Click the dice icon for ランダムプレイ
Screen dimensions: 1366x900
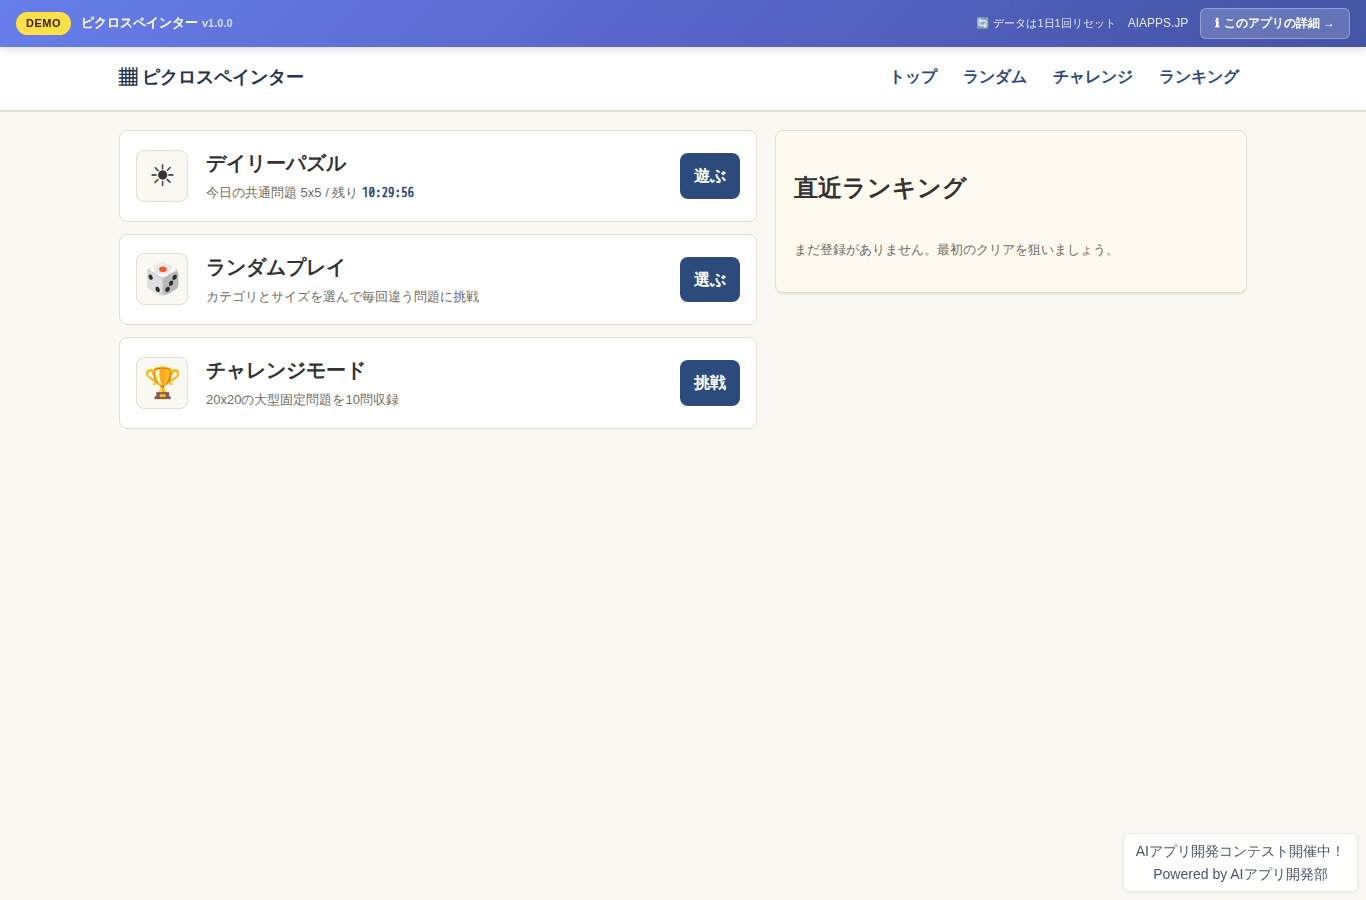[x=162, y=279]
